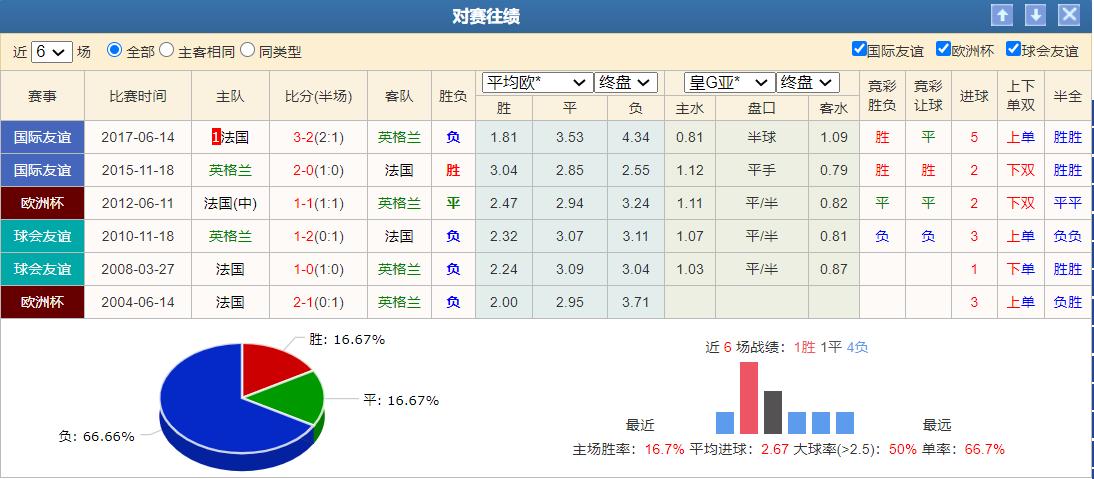Click the score 1-2(0:1)

(x=318, y=236)
